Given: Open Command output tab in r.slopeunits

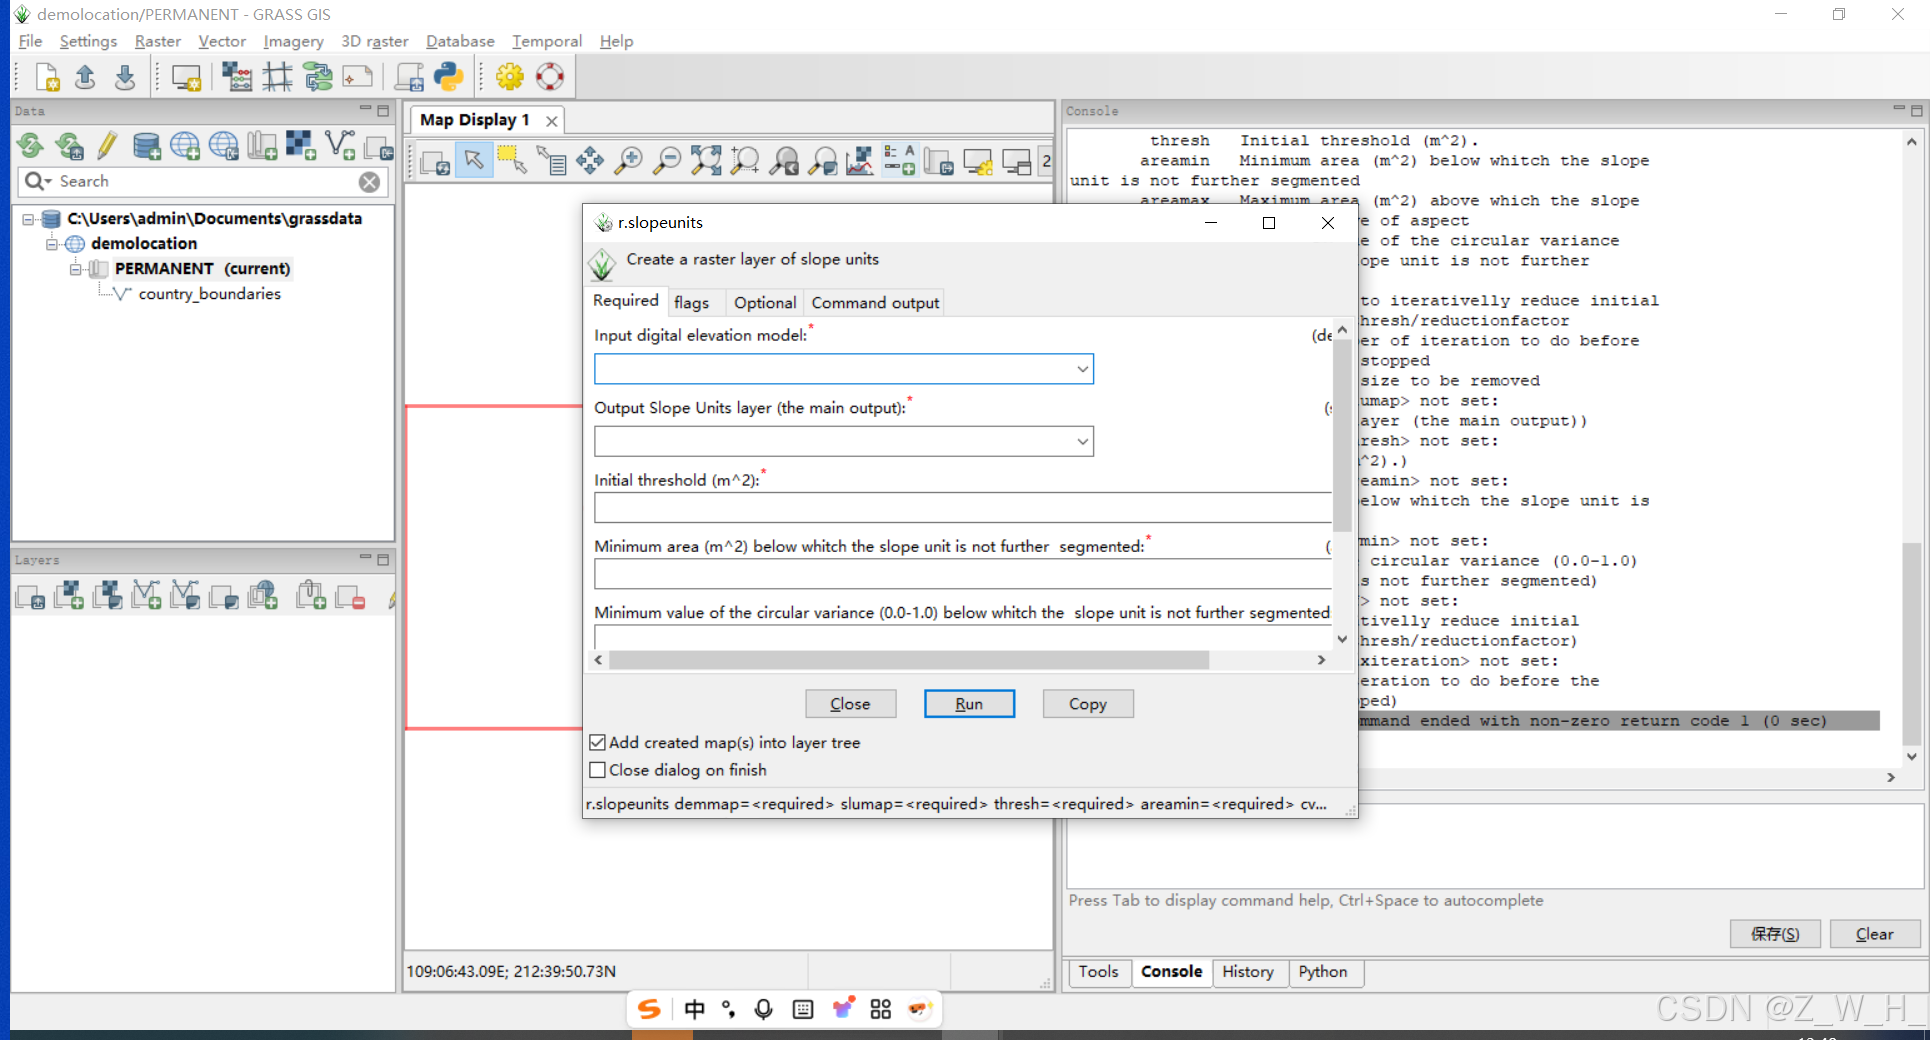Looking at the screenshot, I should pos(875,303).
